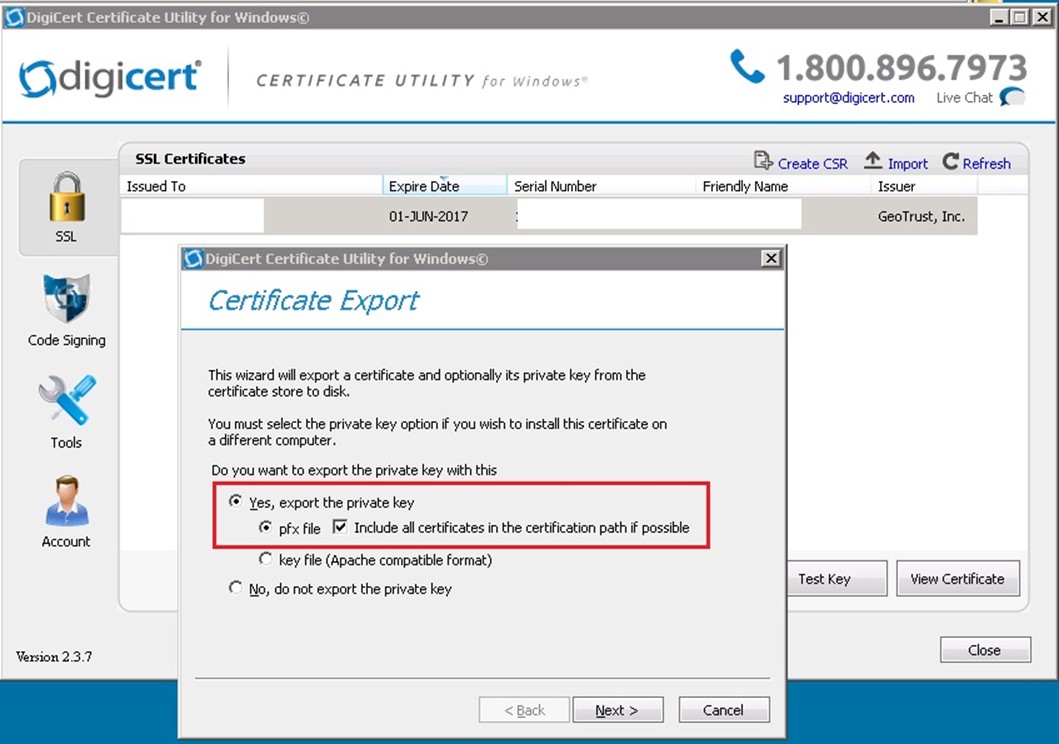The height and width of the screenshot is (744, 1059).
Task: Click the disabled Back button
Action: 524,710
